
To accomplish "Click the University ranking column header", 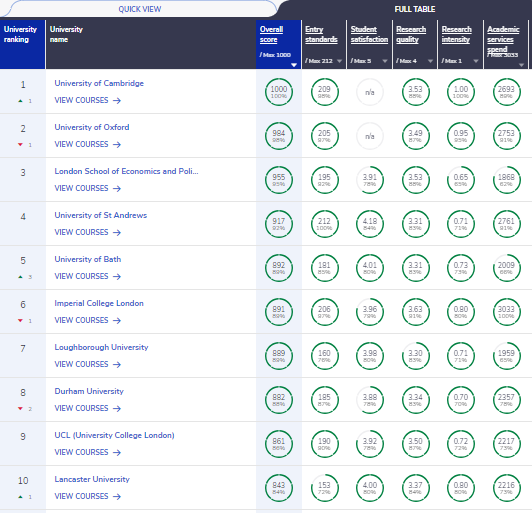I will tap(22, 44).
